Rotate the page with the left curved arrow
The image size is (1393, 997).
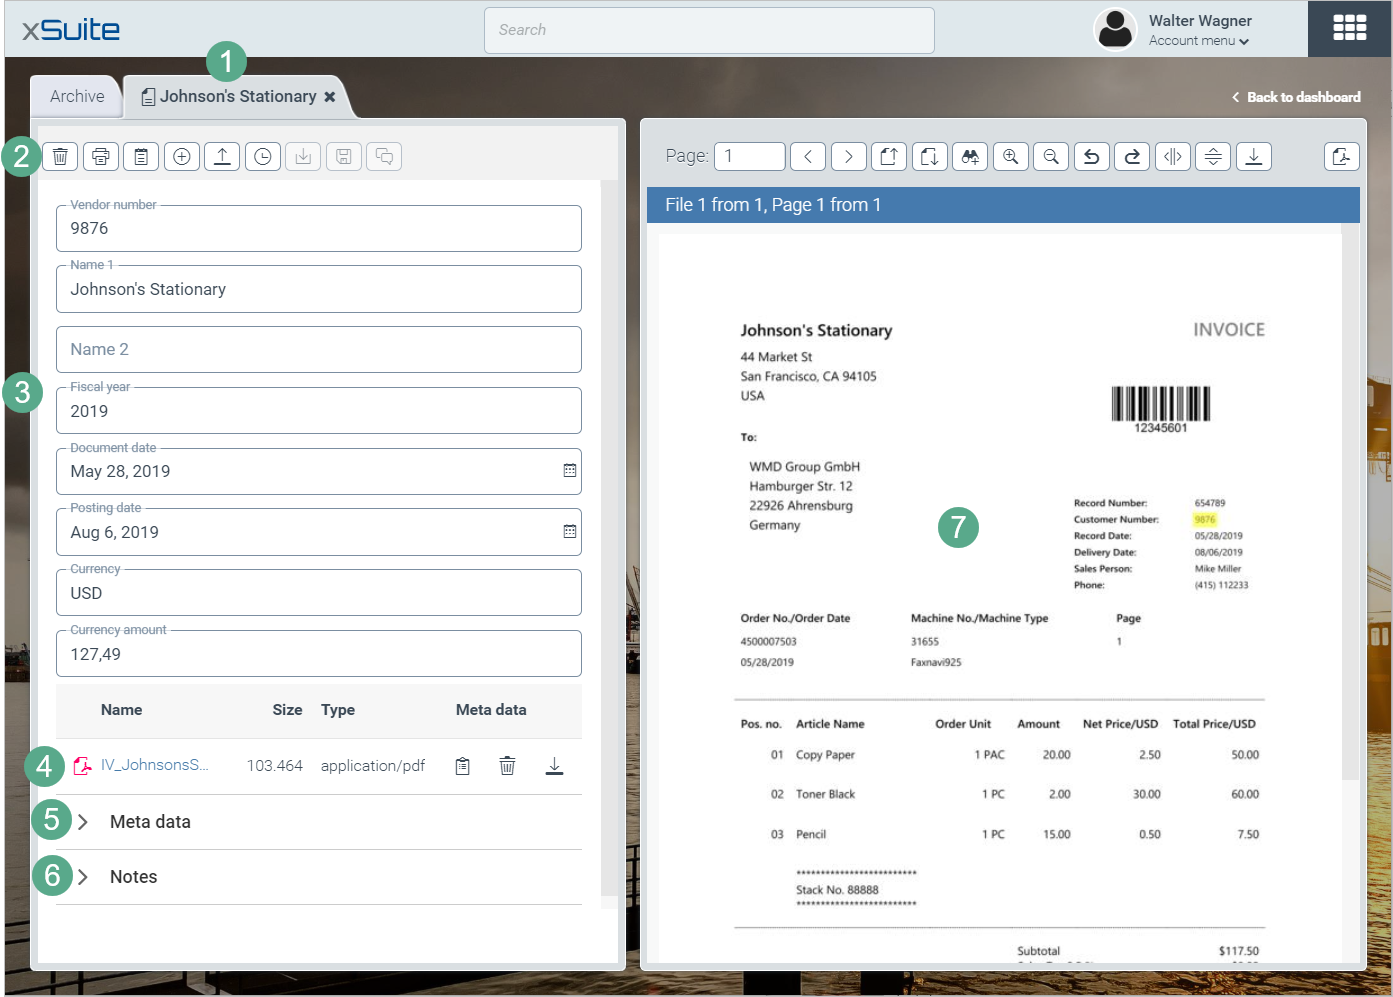1092,157
